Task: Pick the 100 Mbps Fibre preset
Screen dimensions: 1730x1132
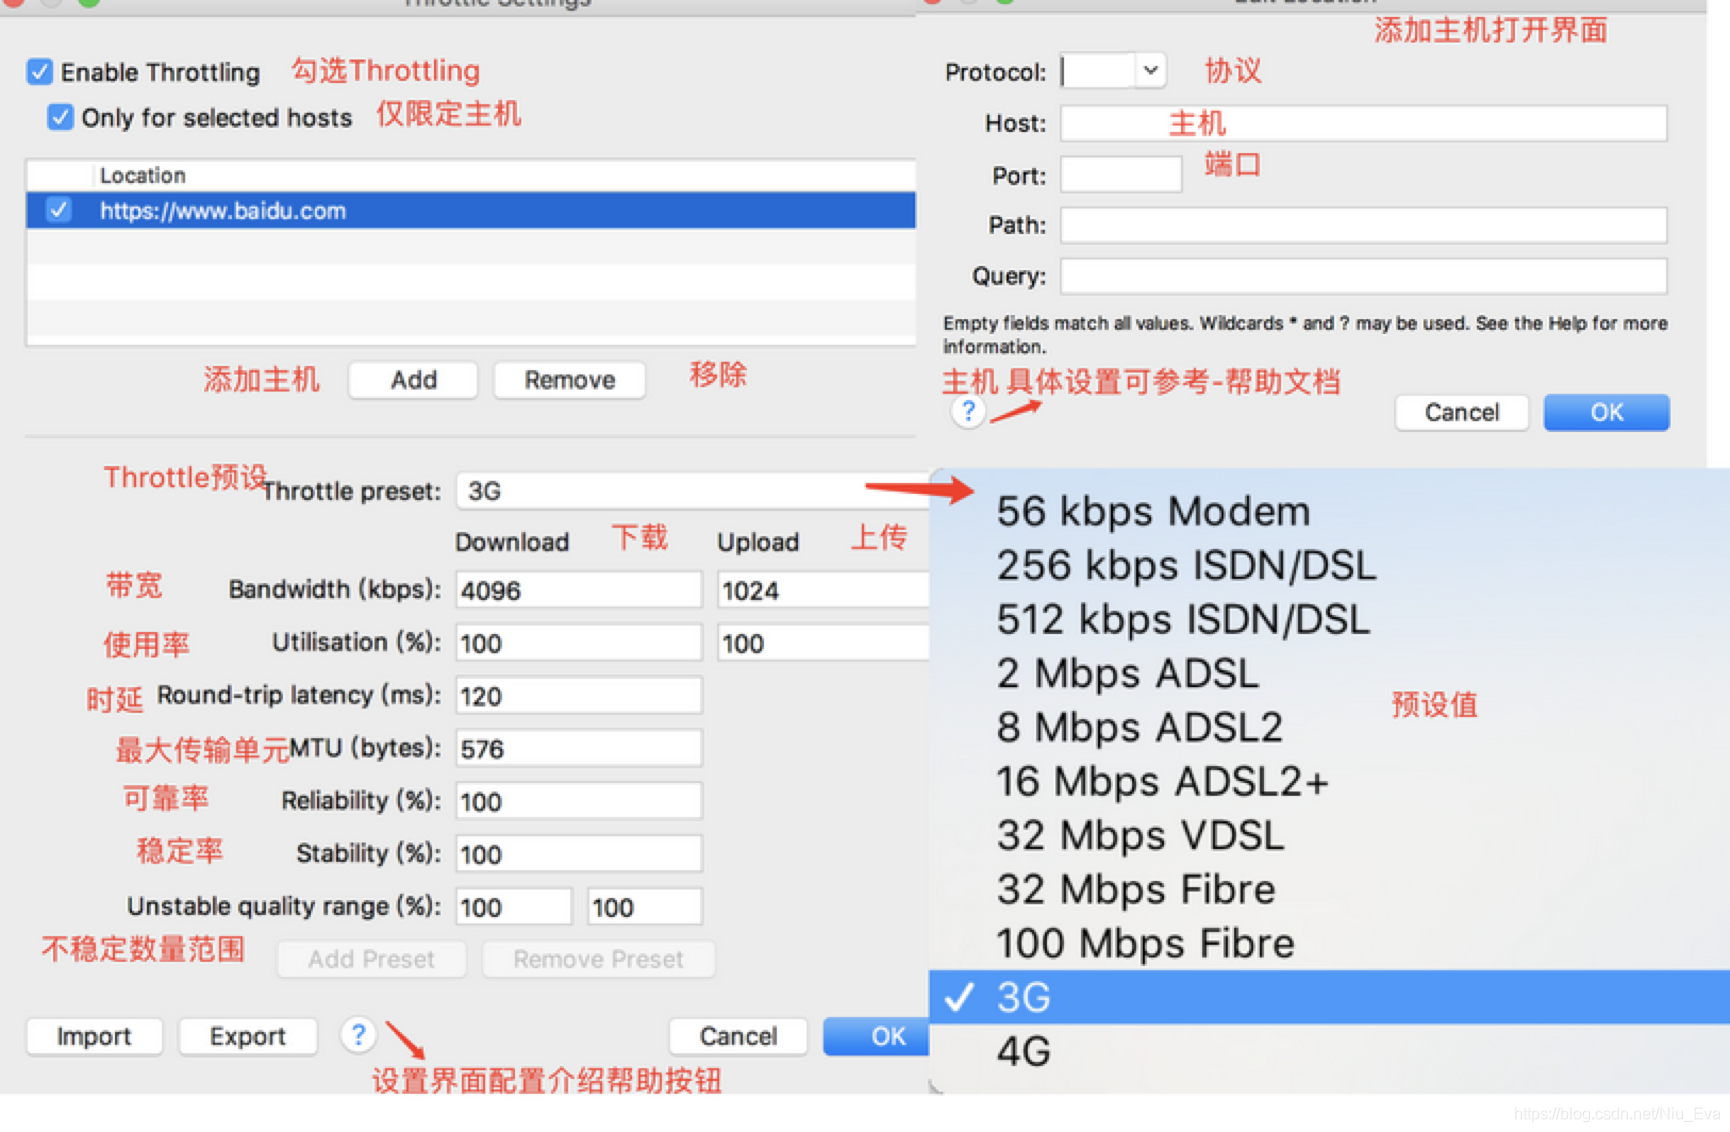Action: (1329, 943)
